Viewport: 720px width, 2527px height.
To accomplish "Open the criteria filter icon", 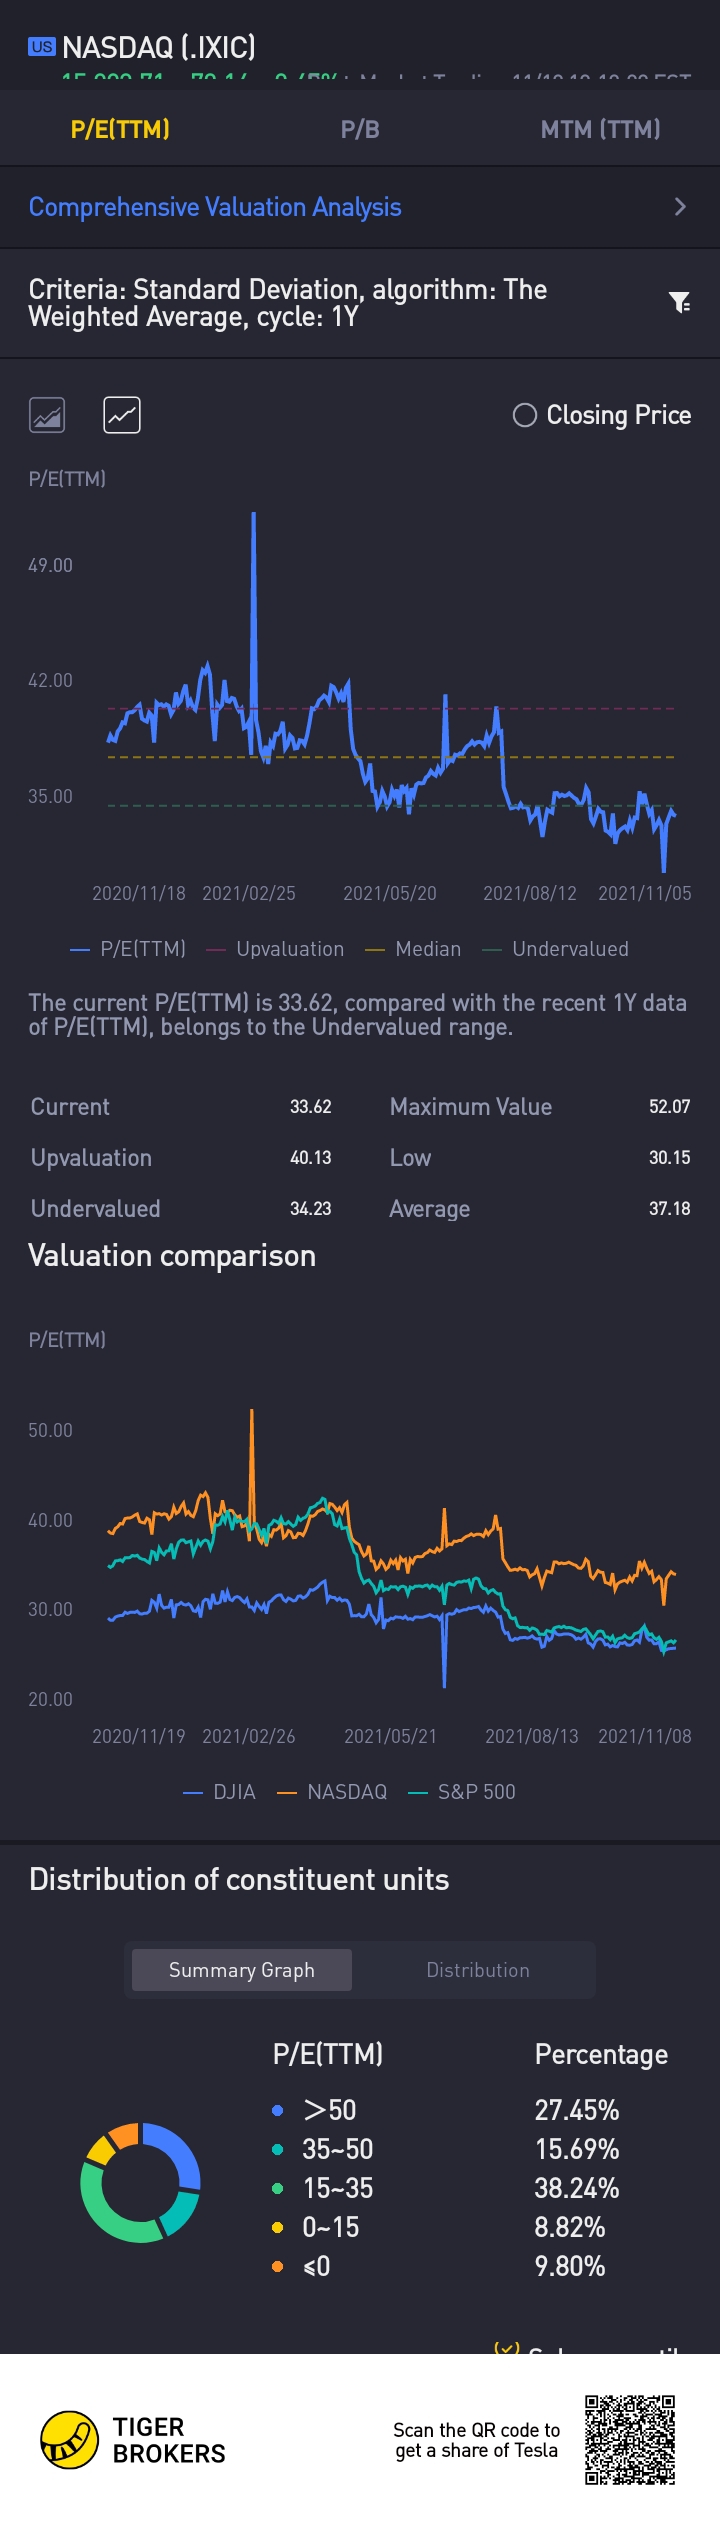I will (x=679, y=302).
